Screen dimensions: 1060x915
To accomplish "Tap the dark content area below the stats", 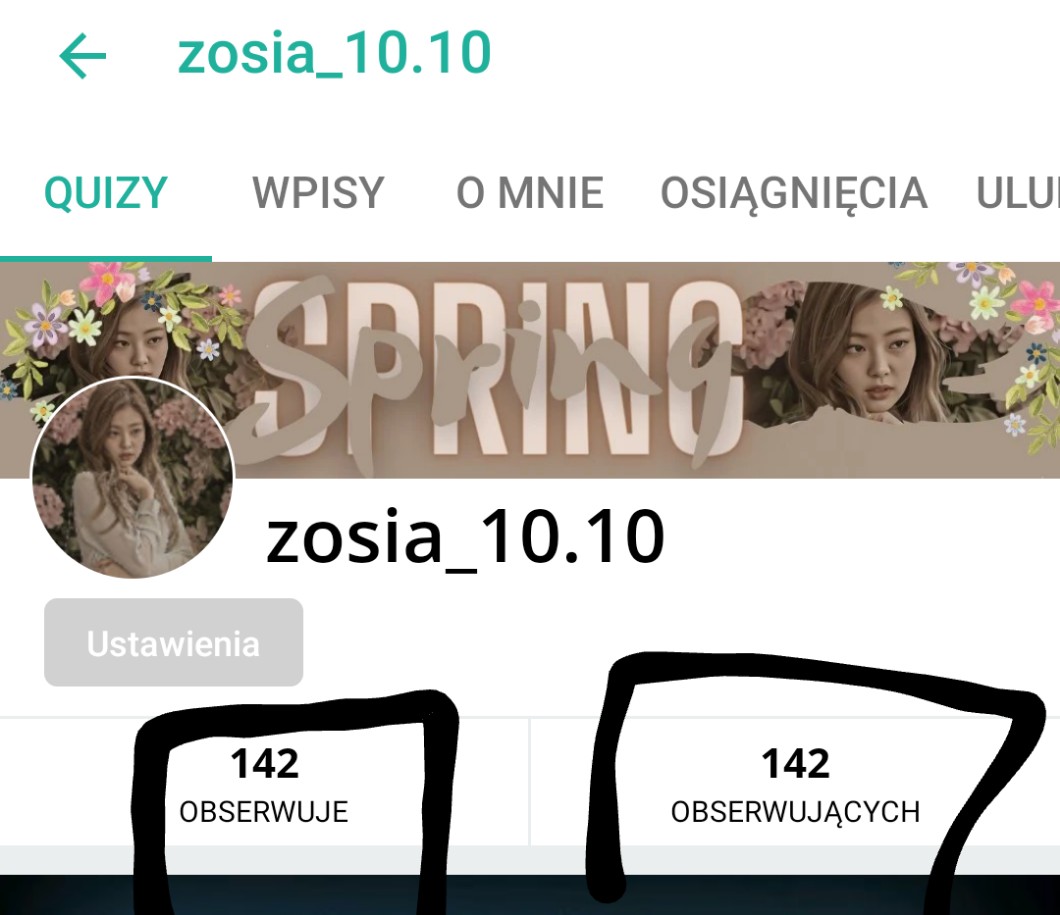I will tap(530, 895).
